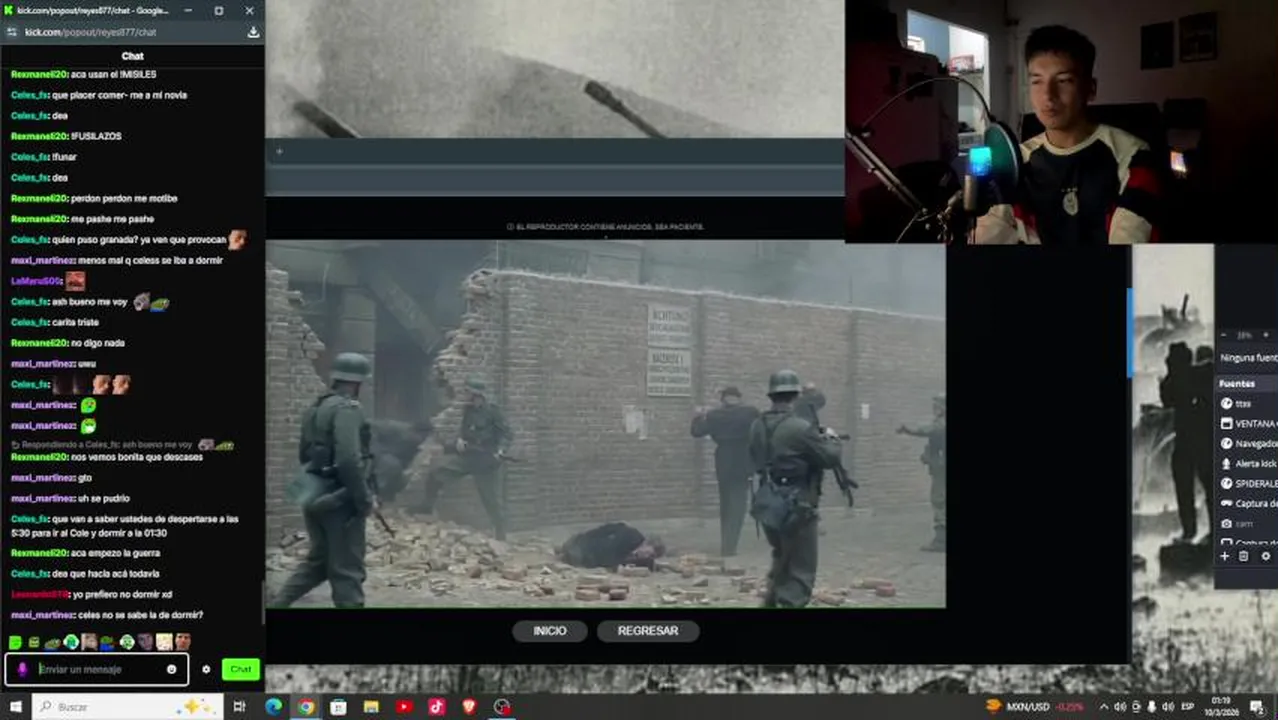Open TikTok app from the taskbar
The height and width of the screenshot is (720, 1278).
click(x=437, y=707)
